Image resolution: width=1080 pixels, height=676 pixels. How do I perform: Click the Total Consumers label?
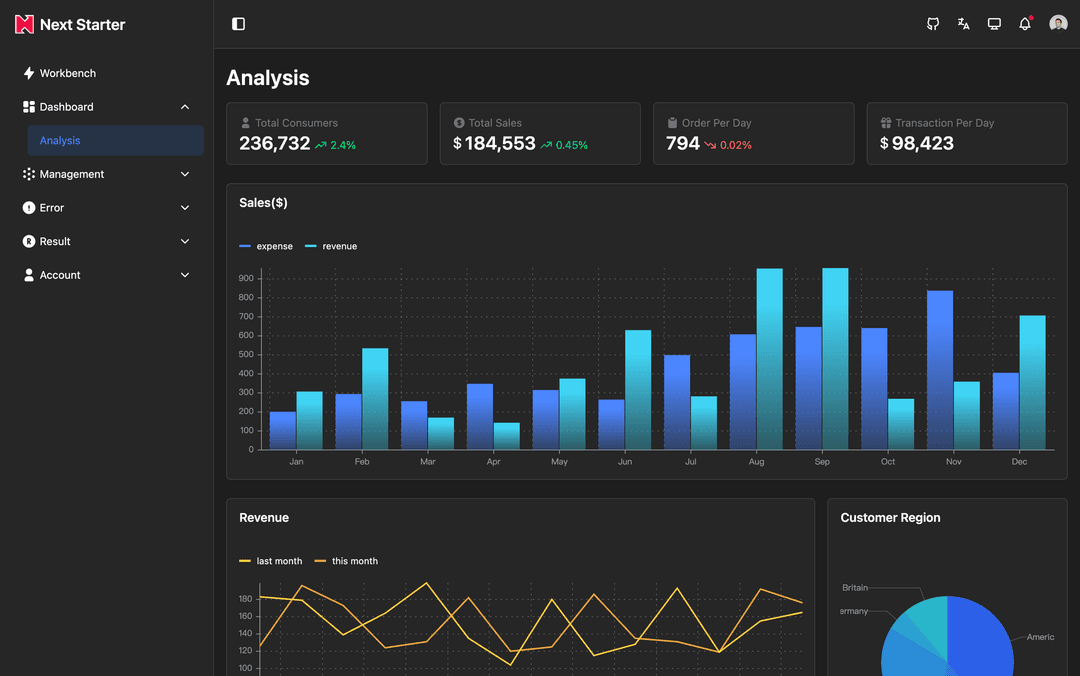297,123
